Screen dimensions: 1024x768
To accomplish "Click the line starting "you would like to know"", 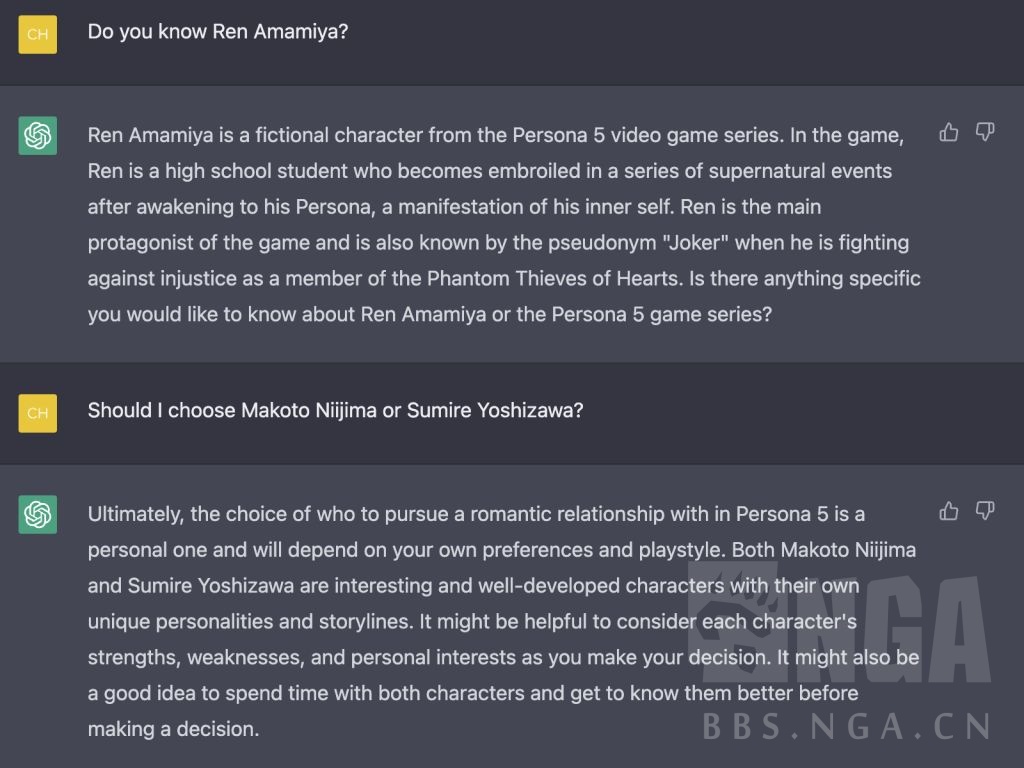I will coord(430,314).
